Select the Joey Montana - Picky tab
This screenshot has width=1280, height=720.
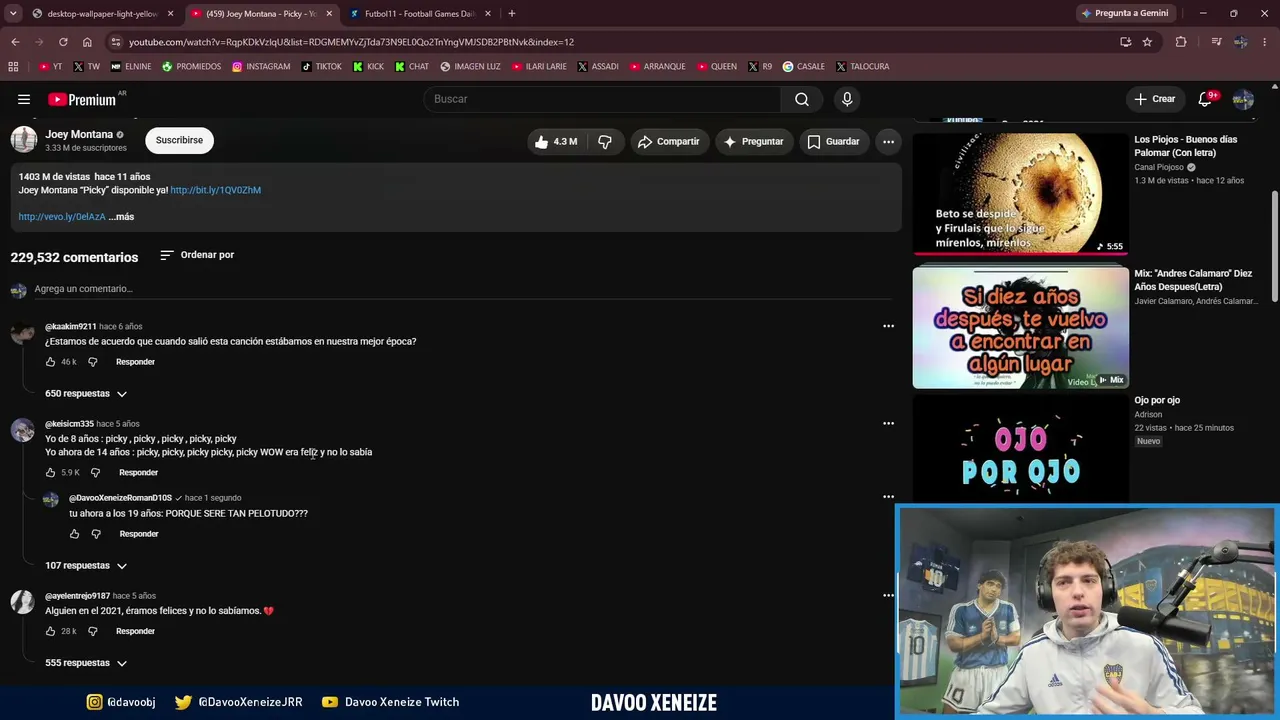point(261,14)
